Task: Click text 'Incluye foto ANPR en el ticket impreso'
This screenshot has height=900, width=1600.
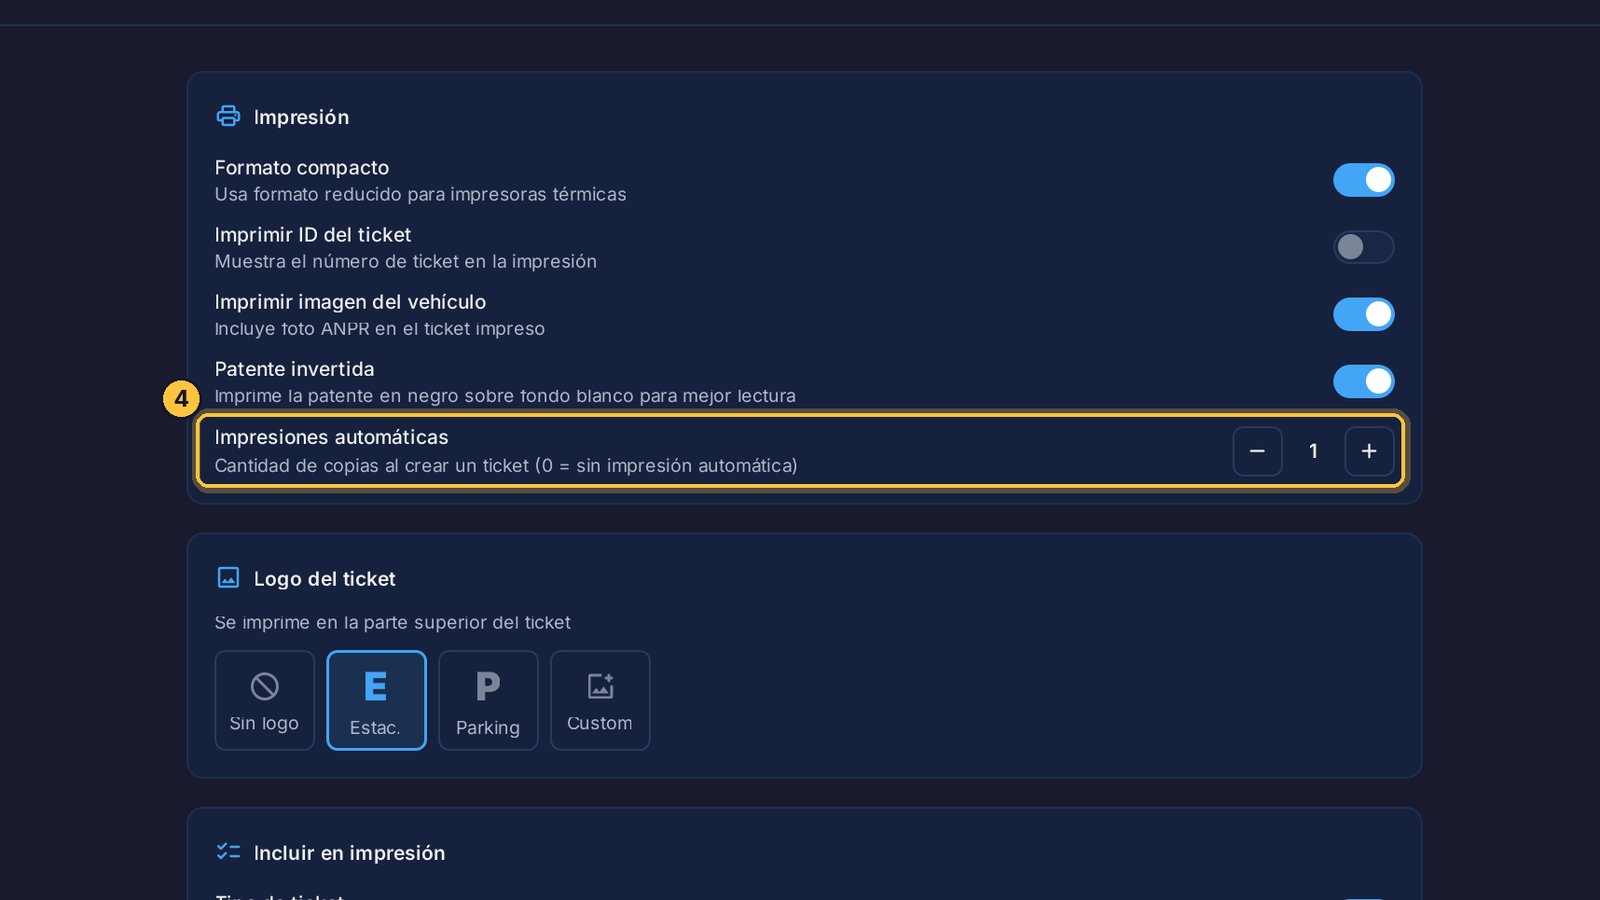Action: (379, 328)
